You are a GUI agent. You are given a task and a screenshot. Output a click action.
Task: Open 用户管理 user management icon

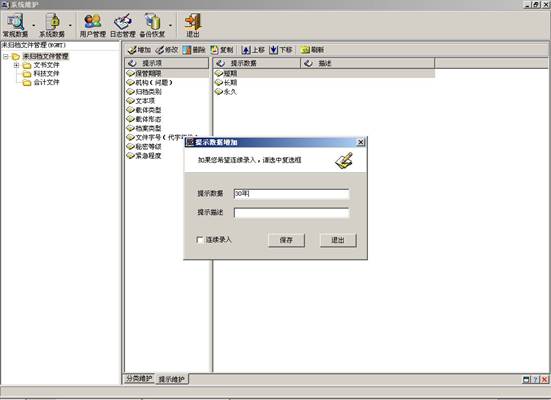point(93,25)
